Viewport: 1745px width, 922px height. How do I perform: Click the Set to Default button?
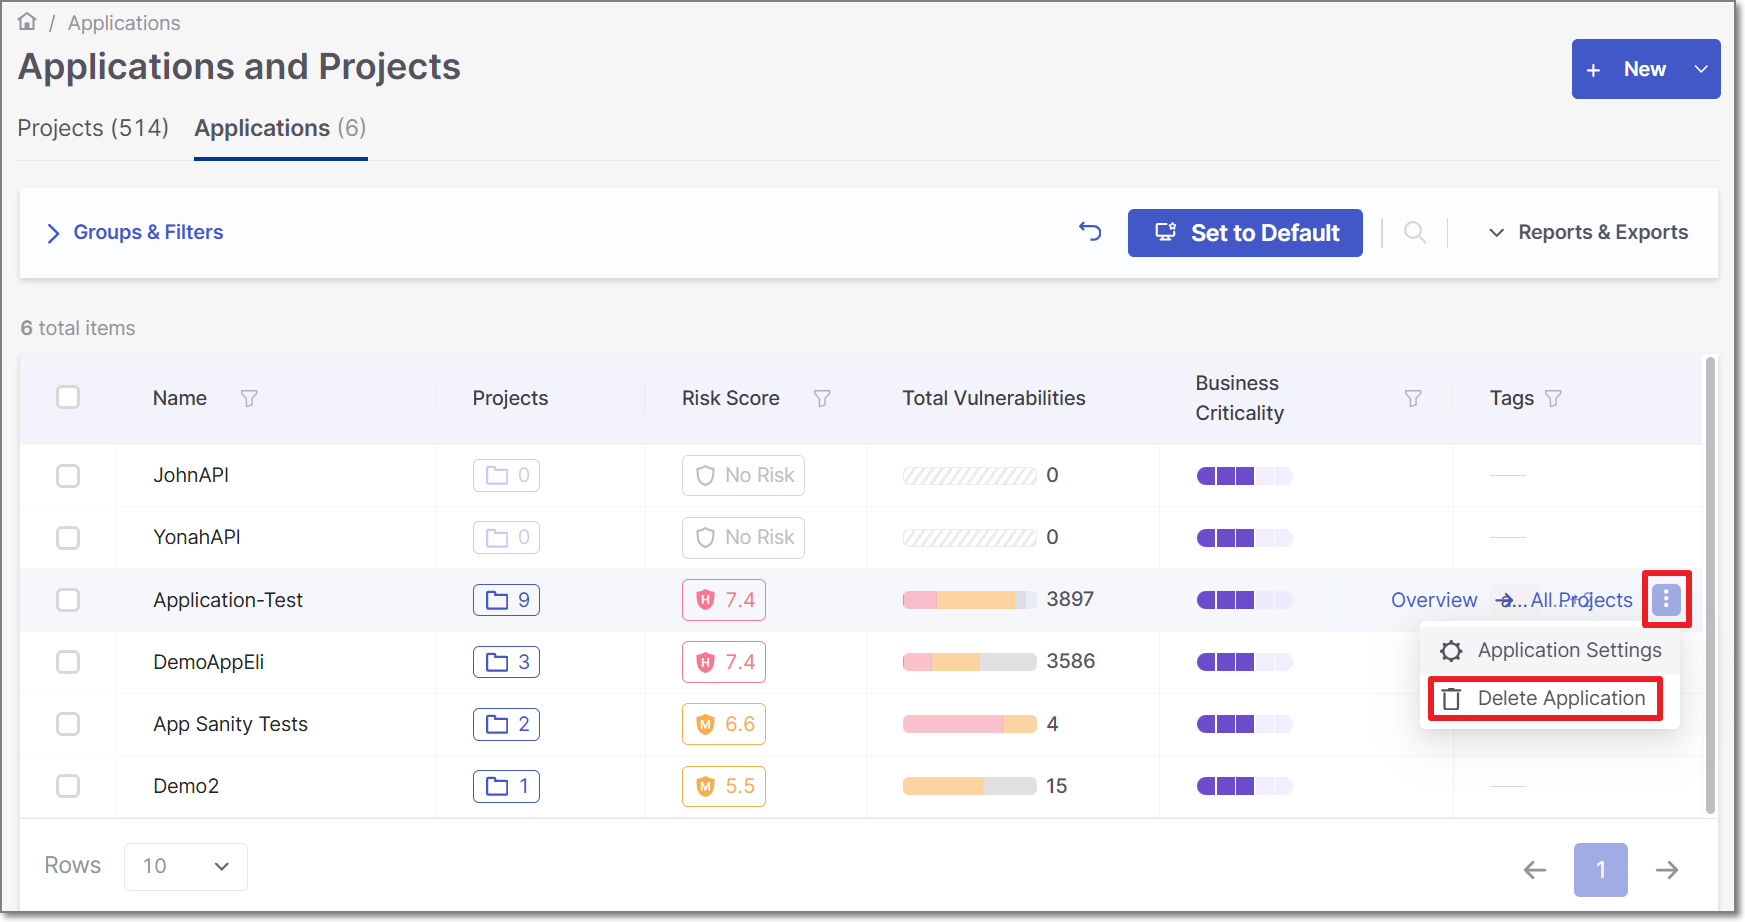point(1245,232)
